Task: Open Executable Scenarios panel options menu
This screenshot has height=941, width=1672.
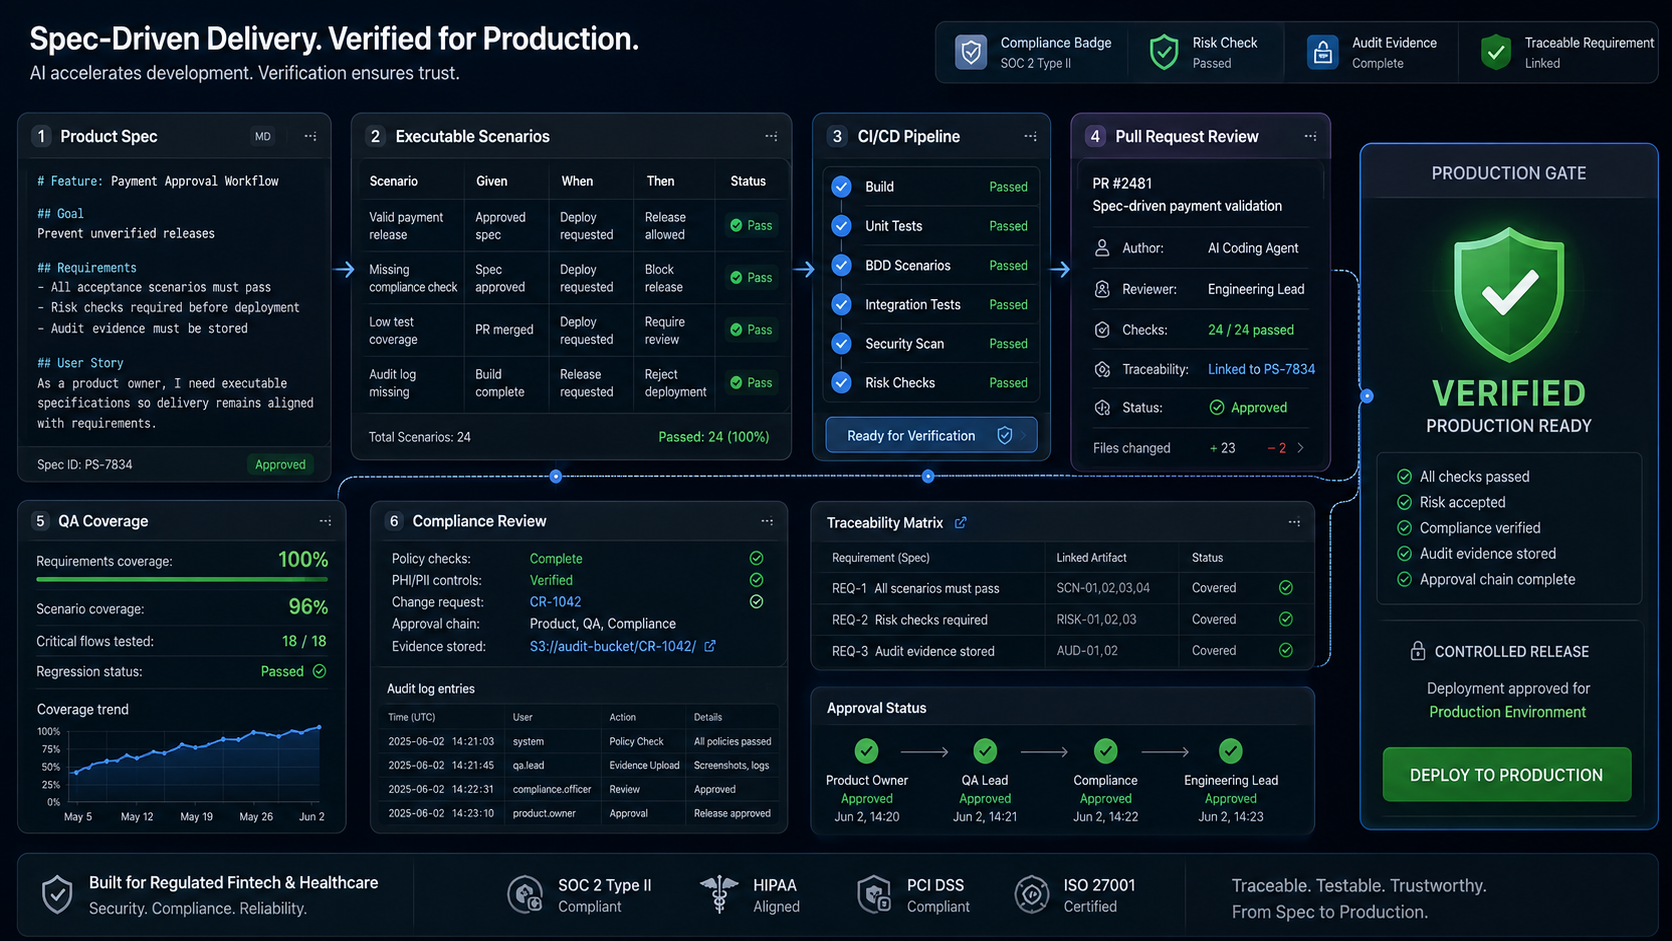Action: [x=771, y=136]
